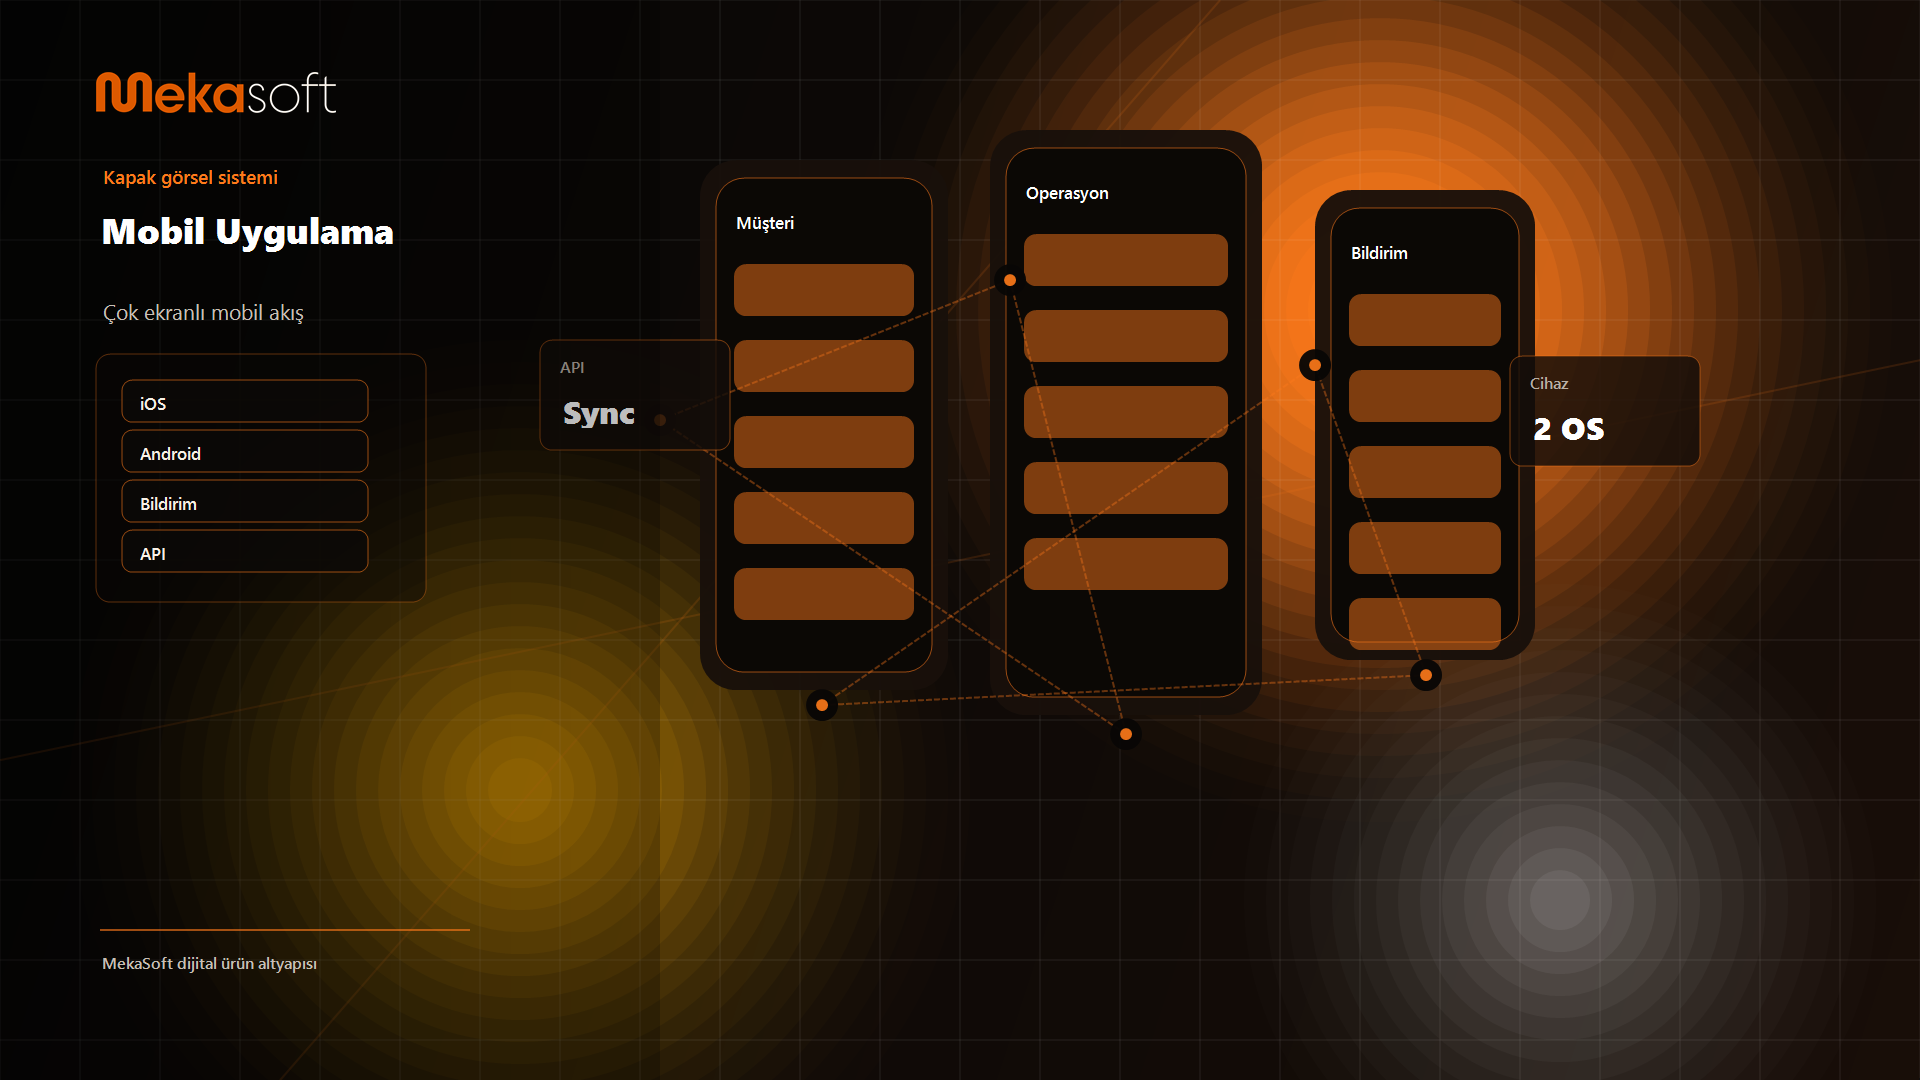This screenshot has width=1920, height=1080.
Task: Click the orange node below the Müşteri phone
Action: click(822, 705)
